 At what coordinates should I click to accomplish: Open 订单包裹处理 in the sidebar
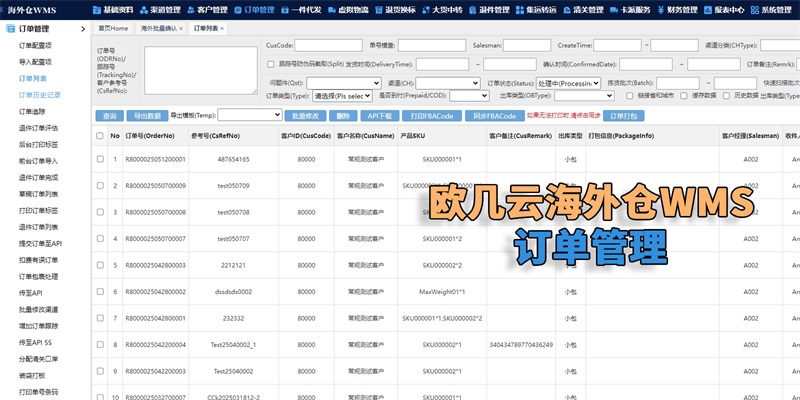38,277
